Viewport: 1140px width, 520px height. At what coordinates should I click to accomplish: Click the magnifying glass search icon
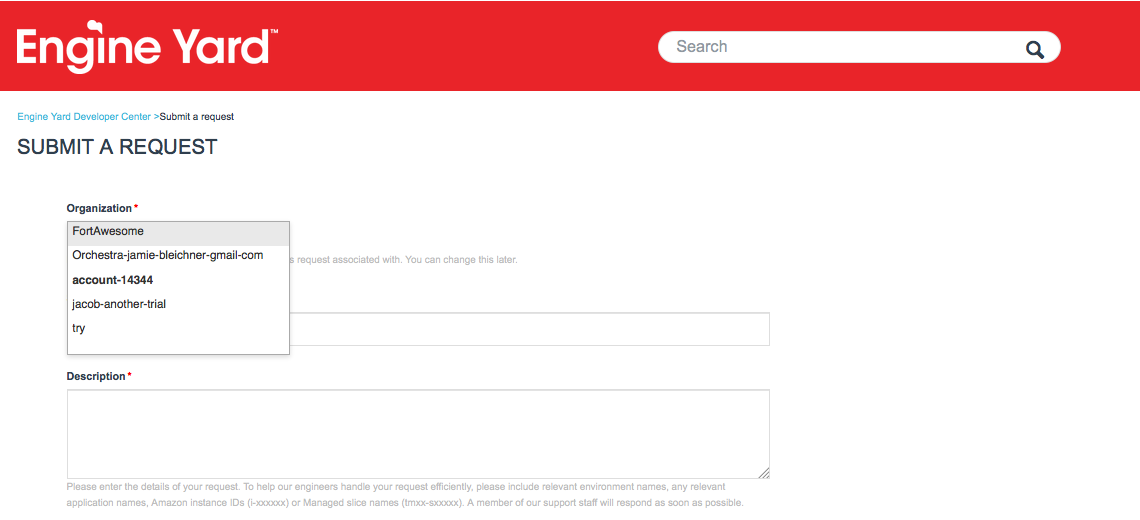pyautogui.click(x=1034, y=49)
